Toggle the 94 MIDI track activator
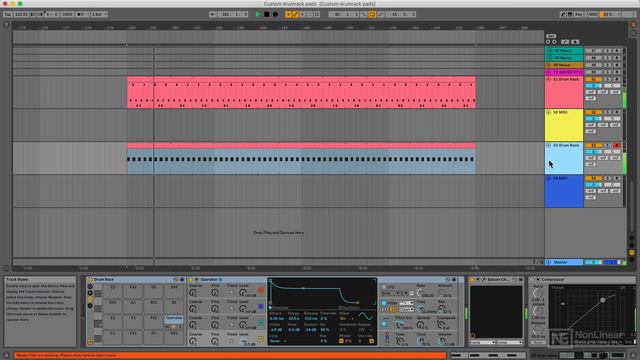 [x=593, y=178]
